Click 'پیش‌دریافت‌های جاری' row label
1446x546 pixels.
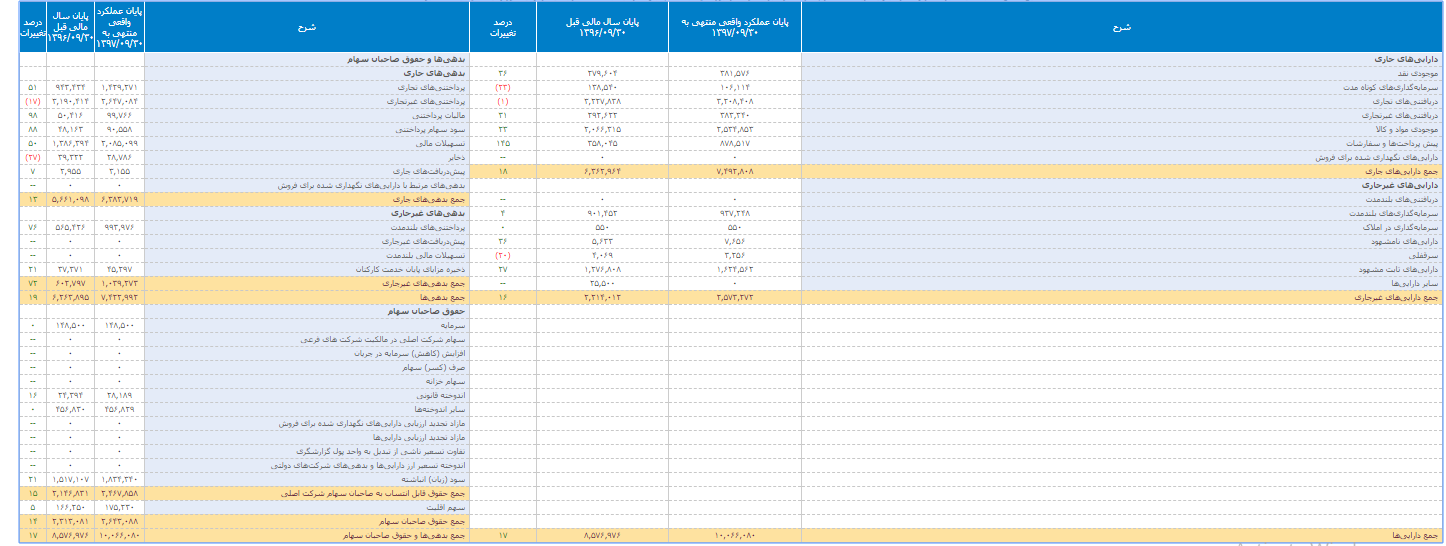427,172
